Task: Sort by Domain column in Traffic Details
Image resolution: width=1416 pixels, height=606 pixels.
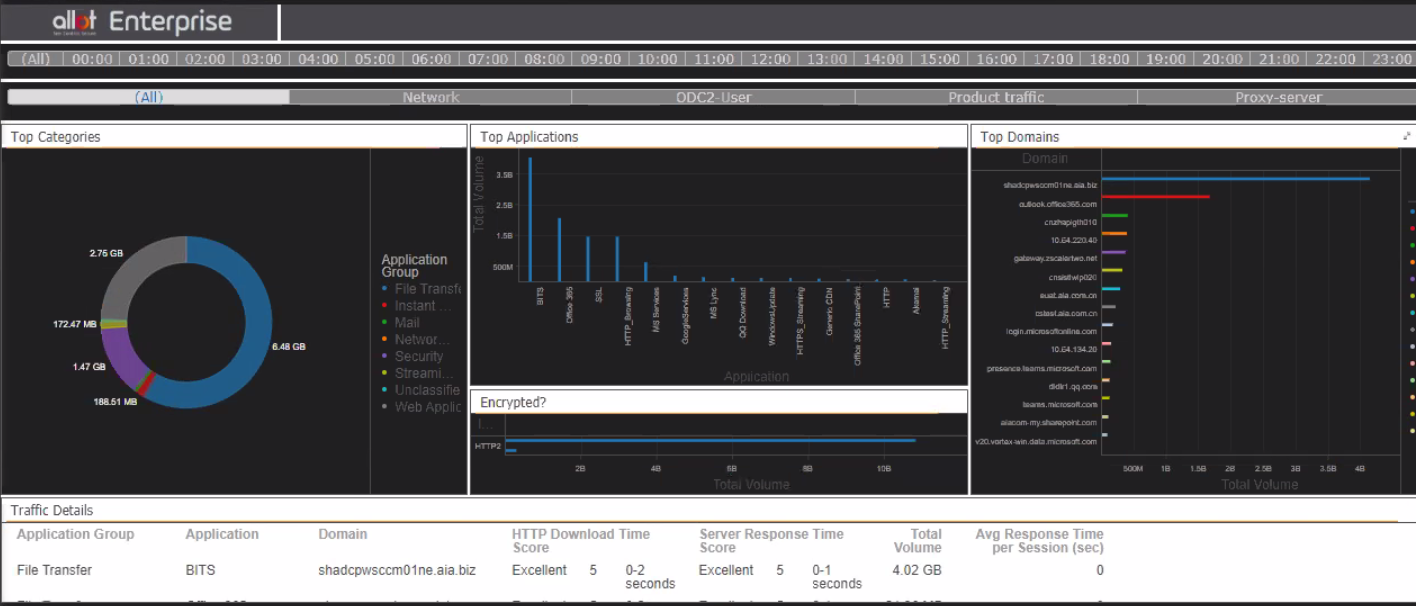Action: click(x=343, y=534)
